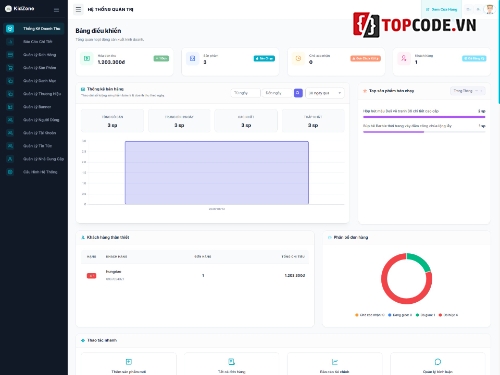Open the user avatar menu

[x=489, y=9]
